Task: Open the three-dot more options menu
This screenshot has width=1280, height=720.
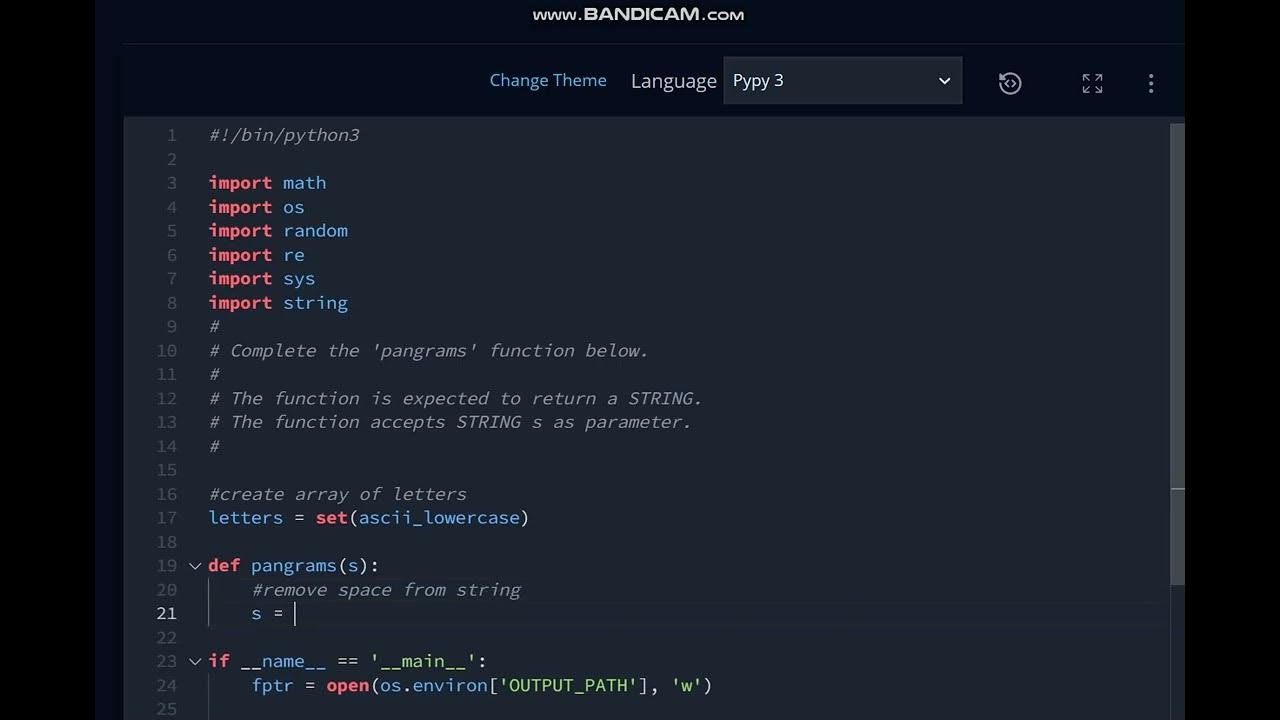Action: coord(1151,83)
